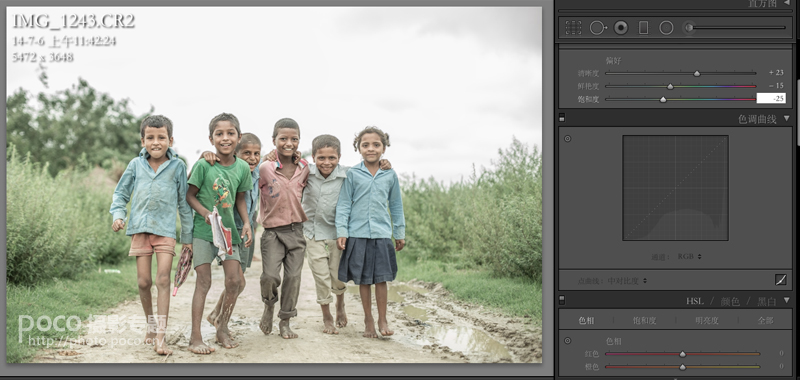
Task: Click the 橙色 hue value 0
Action: (x=781, y=366)
